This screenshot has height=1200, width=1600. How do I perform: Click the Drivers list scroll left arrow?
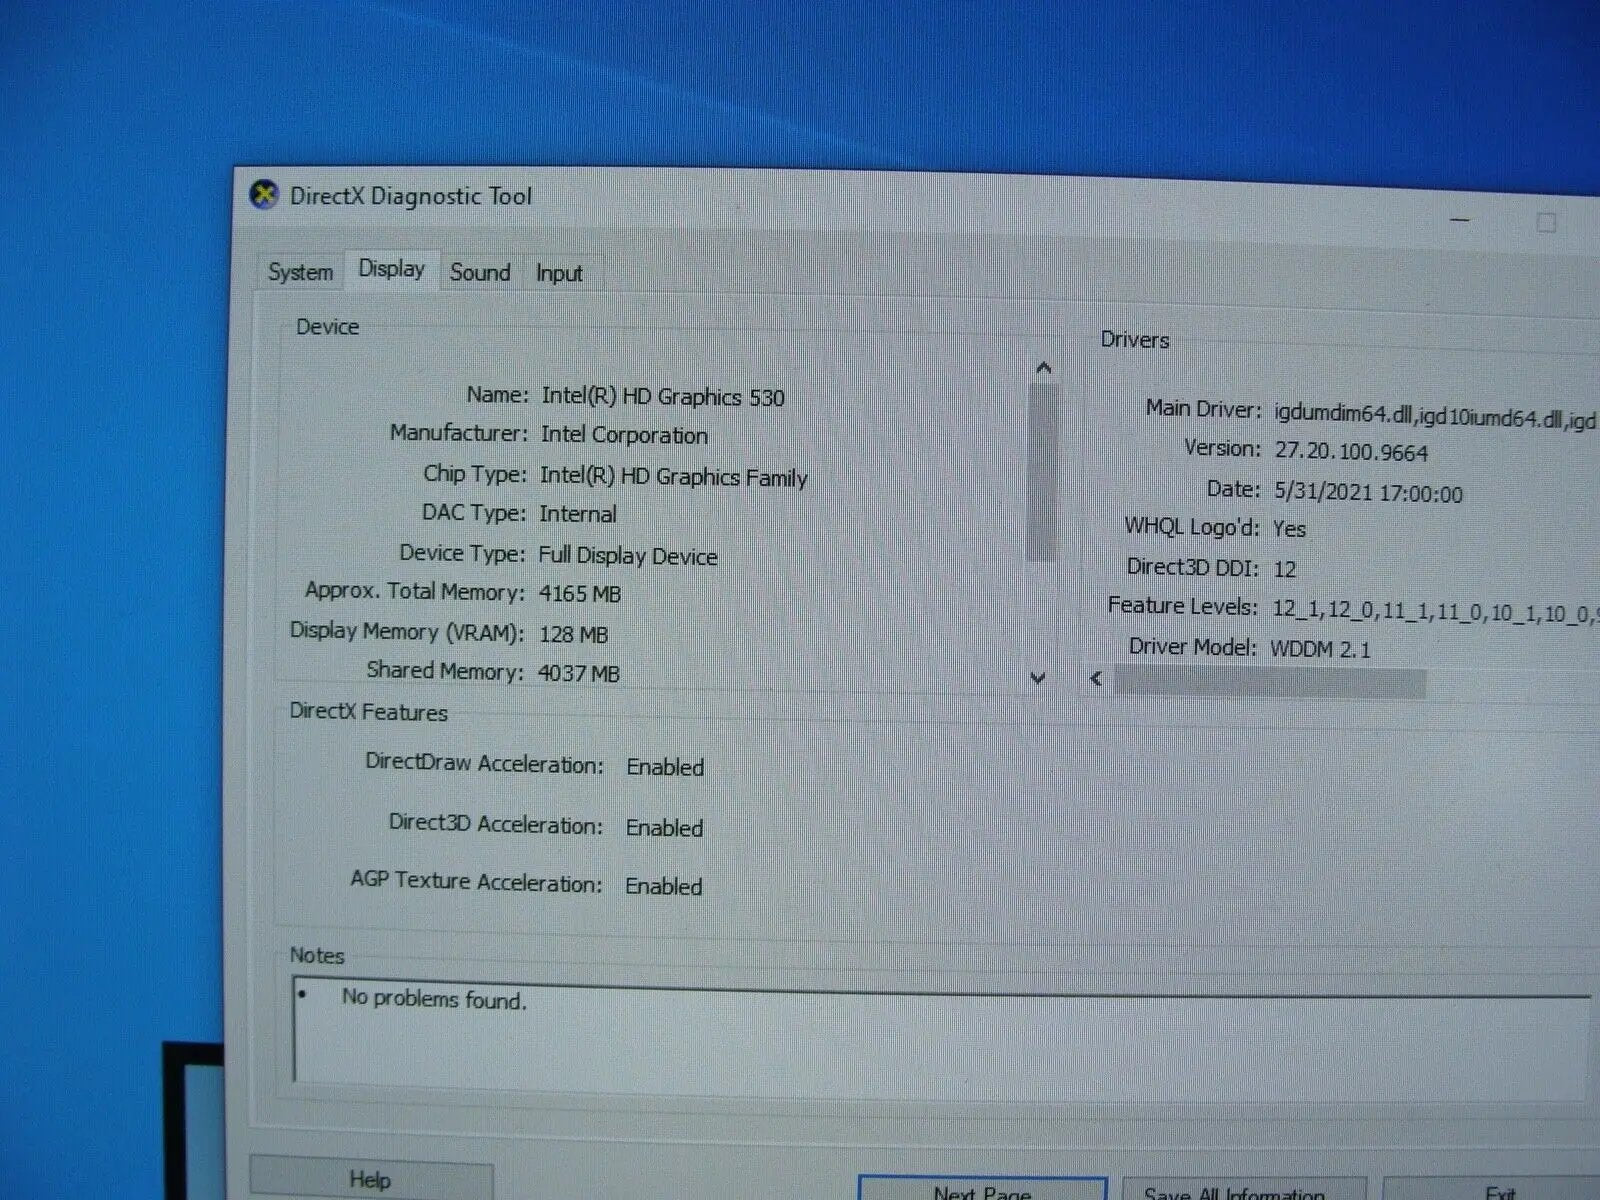click(x=1096, y=679)
